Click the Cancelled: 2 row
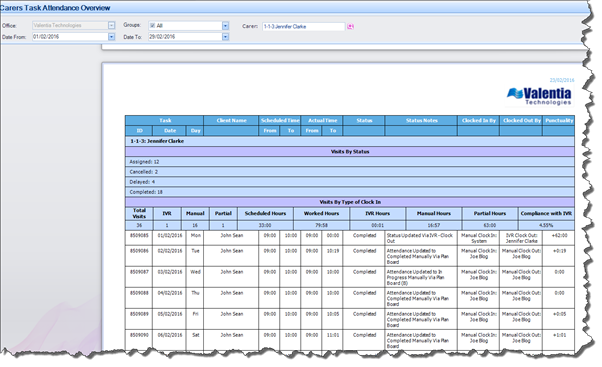The image size is (602, 367). [x=350, y=172]
